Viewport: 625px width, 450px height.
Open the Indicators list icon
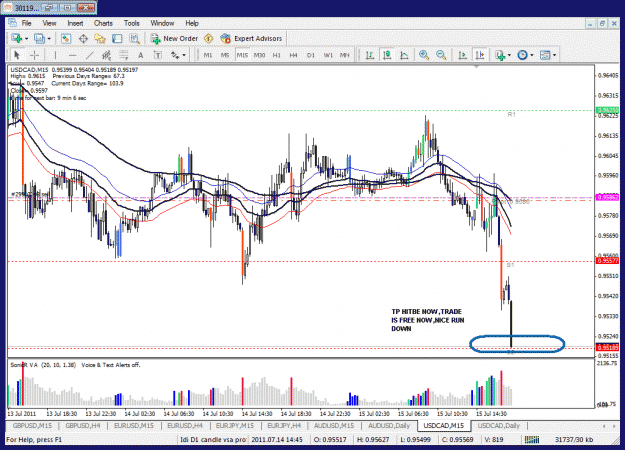500,55
